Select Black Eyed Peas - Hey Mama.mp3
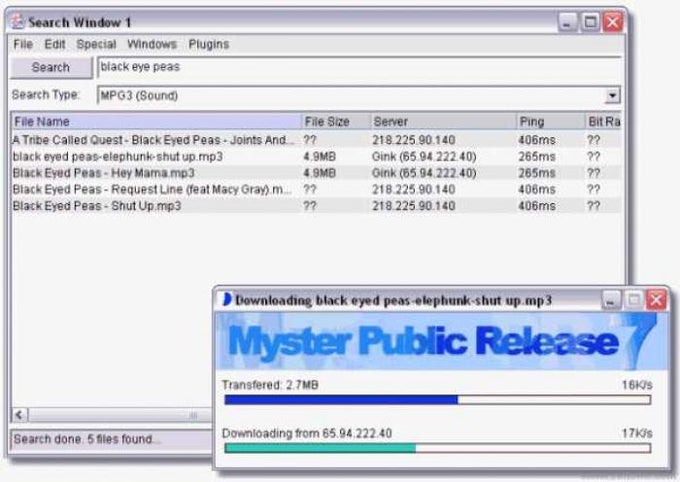This screenshot has height=482, width=680. (x=316, y=173)
